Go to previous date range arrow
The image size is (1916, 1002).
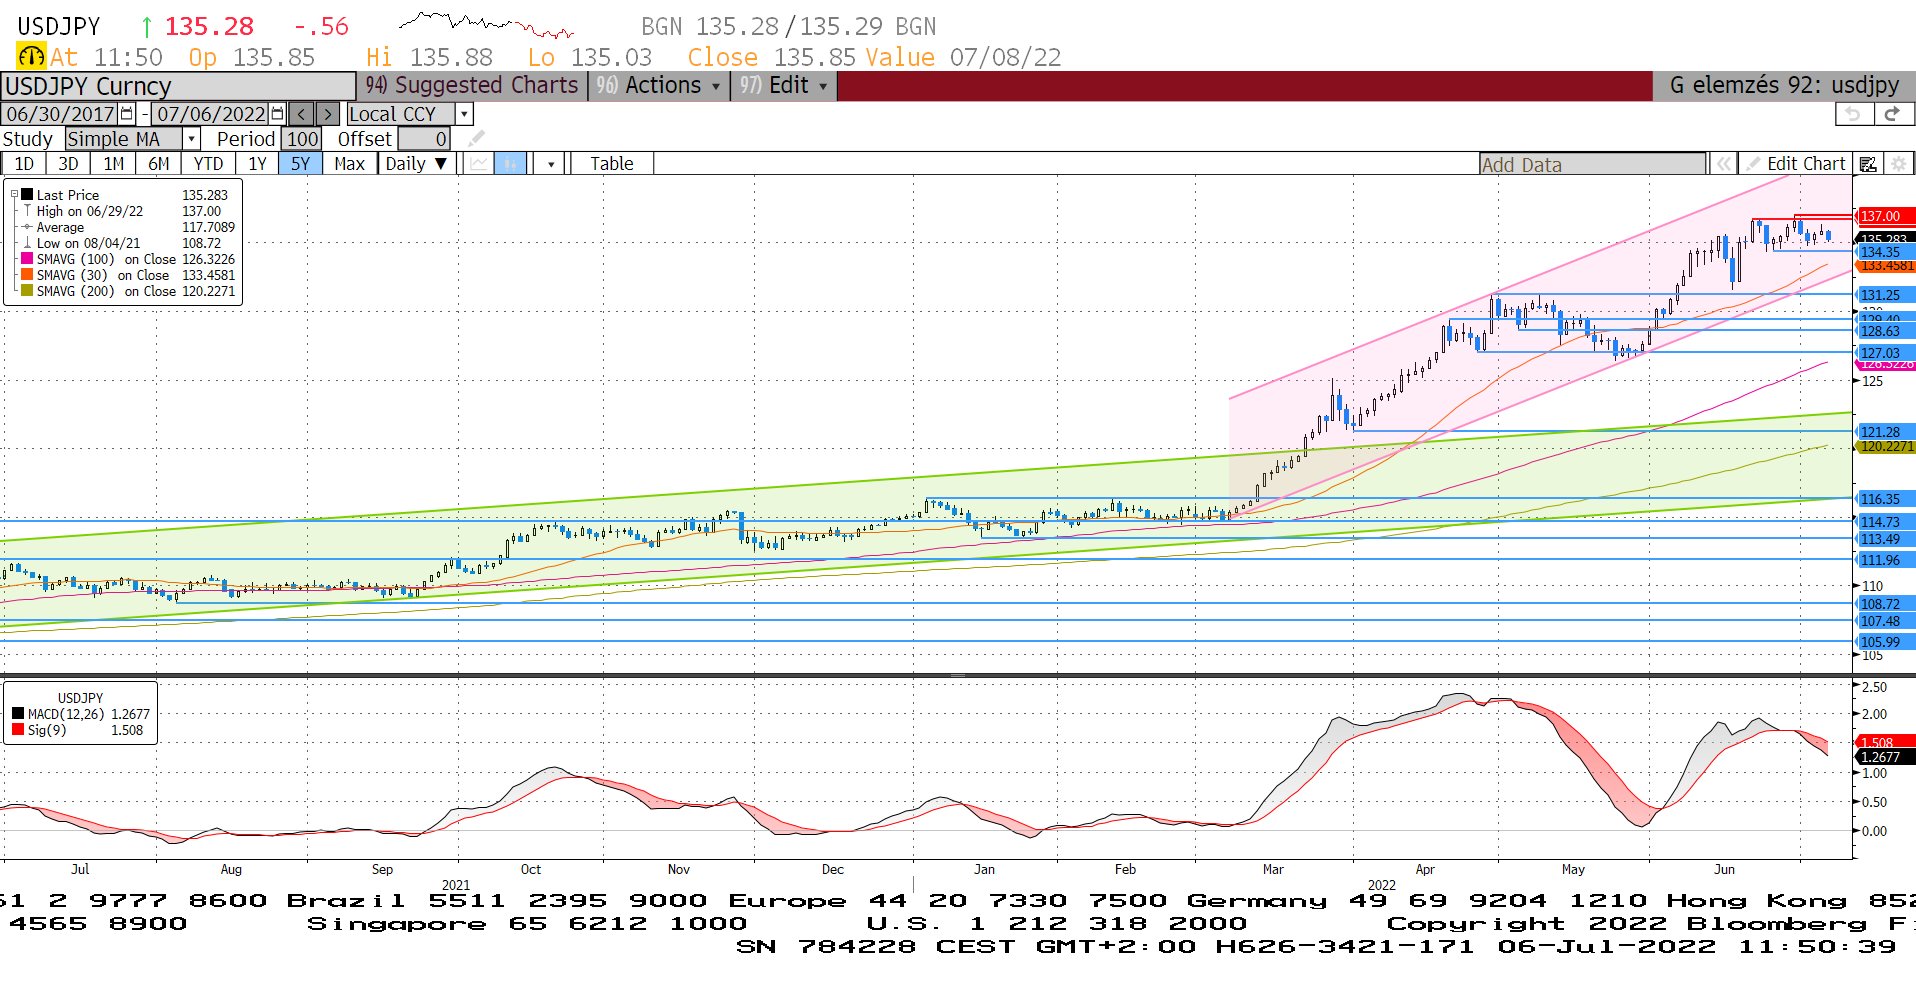[302, 114]
